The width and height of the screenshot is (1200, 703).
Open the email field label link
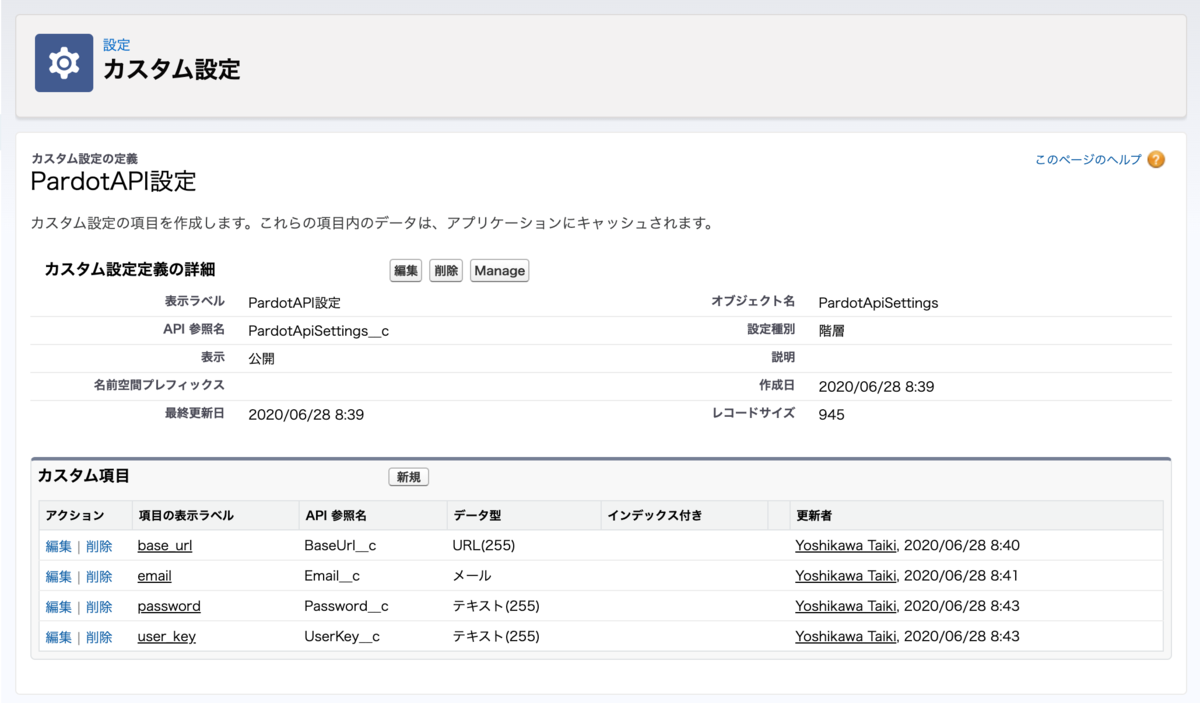tap(154, 576)
